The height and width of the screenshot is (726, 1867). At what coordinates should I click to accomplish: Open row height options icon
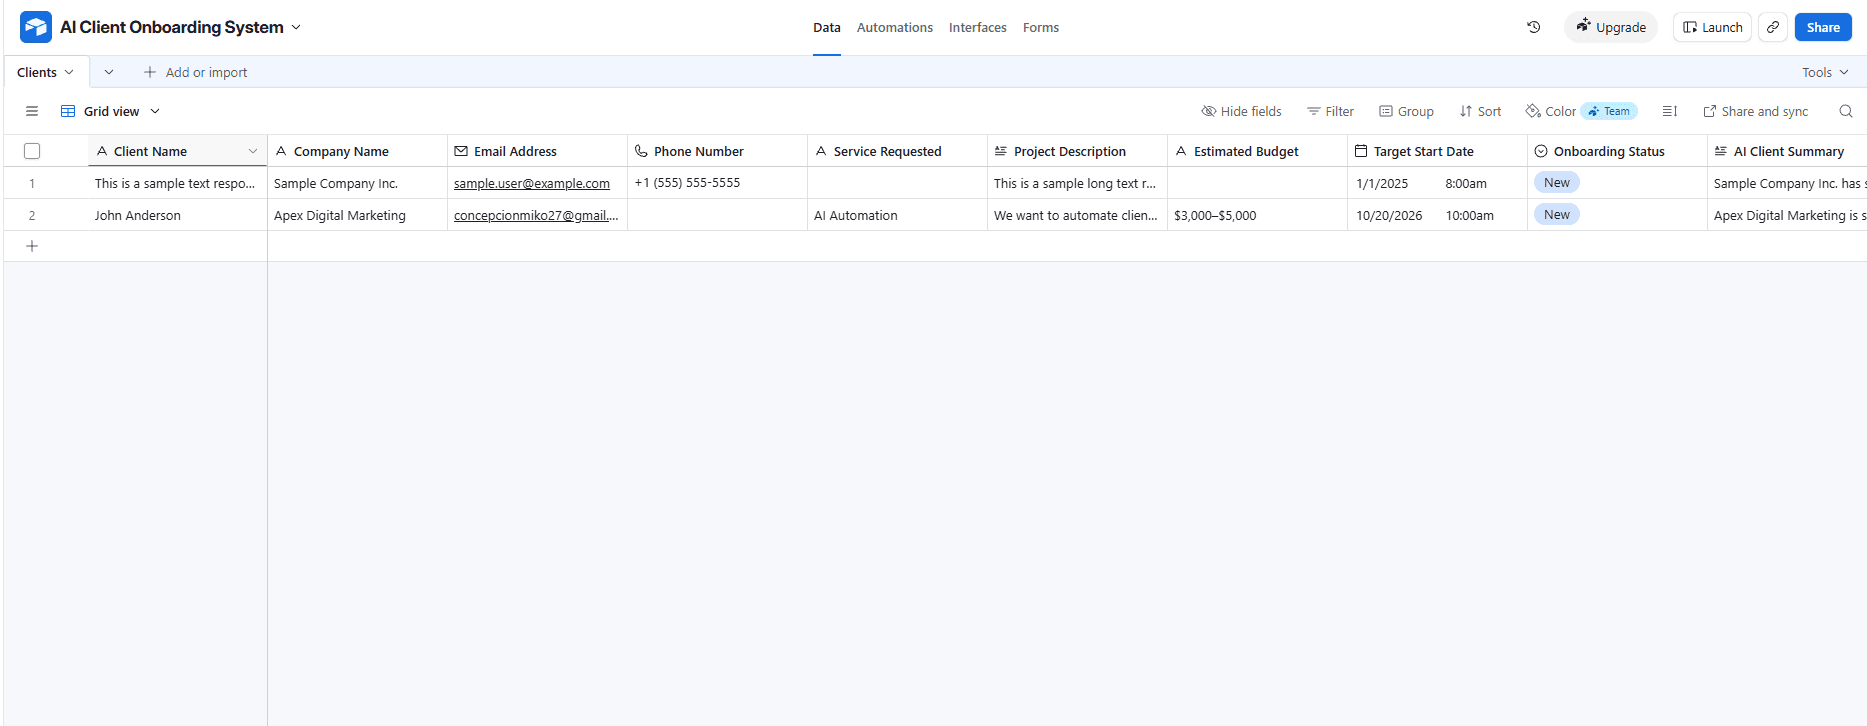pyautogui.click(x=1670, y=111)
